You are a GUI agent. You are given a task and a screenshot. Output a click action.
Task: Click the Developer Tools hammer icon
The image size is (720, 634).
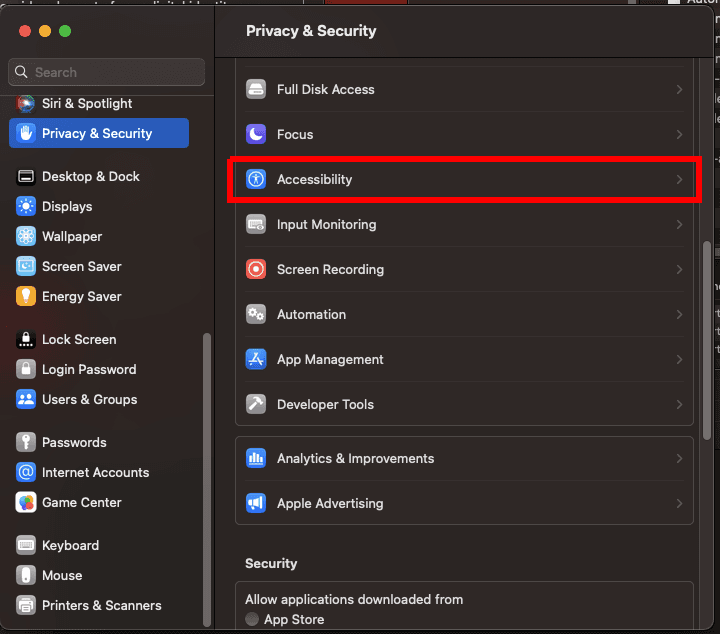(256, 404)
